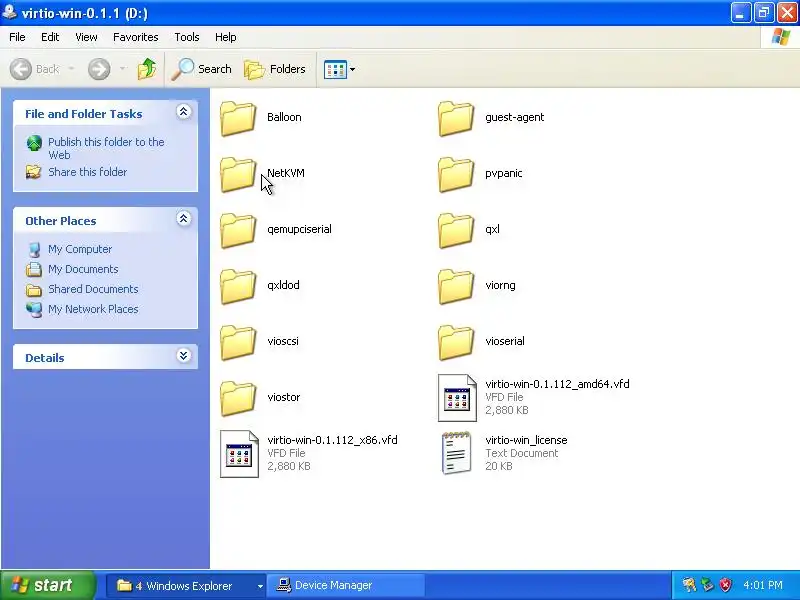Expand the Details panel
Screen dimensions: 800x600
coord(184,356)
